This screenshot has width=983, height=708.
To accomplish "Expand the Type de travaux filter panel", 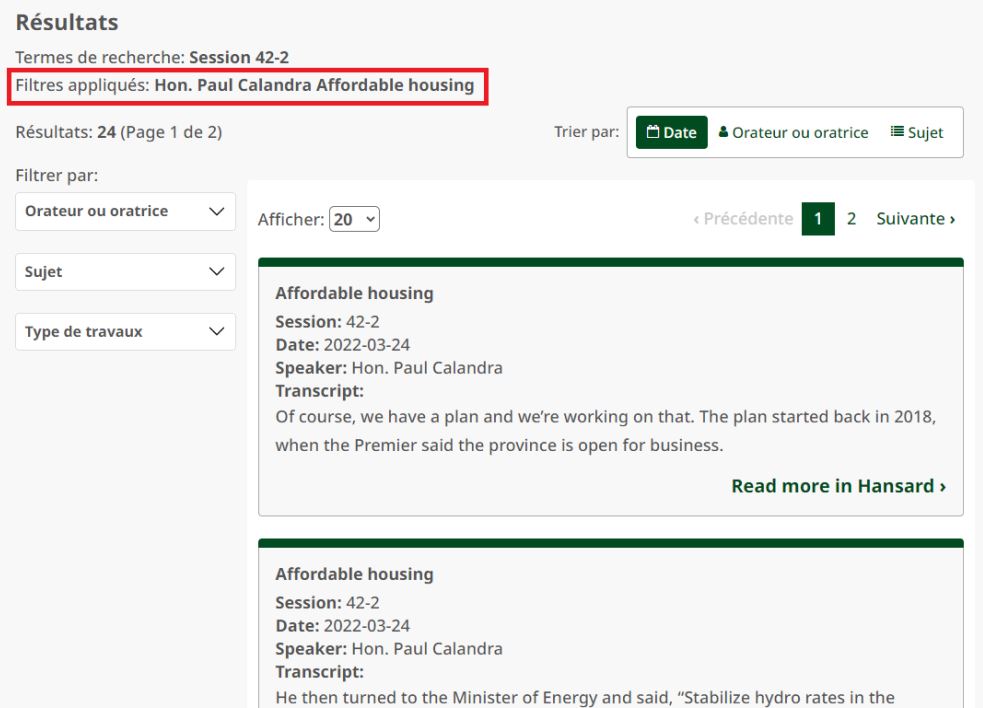I will tap(125, 332).
